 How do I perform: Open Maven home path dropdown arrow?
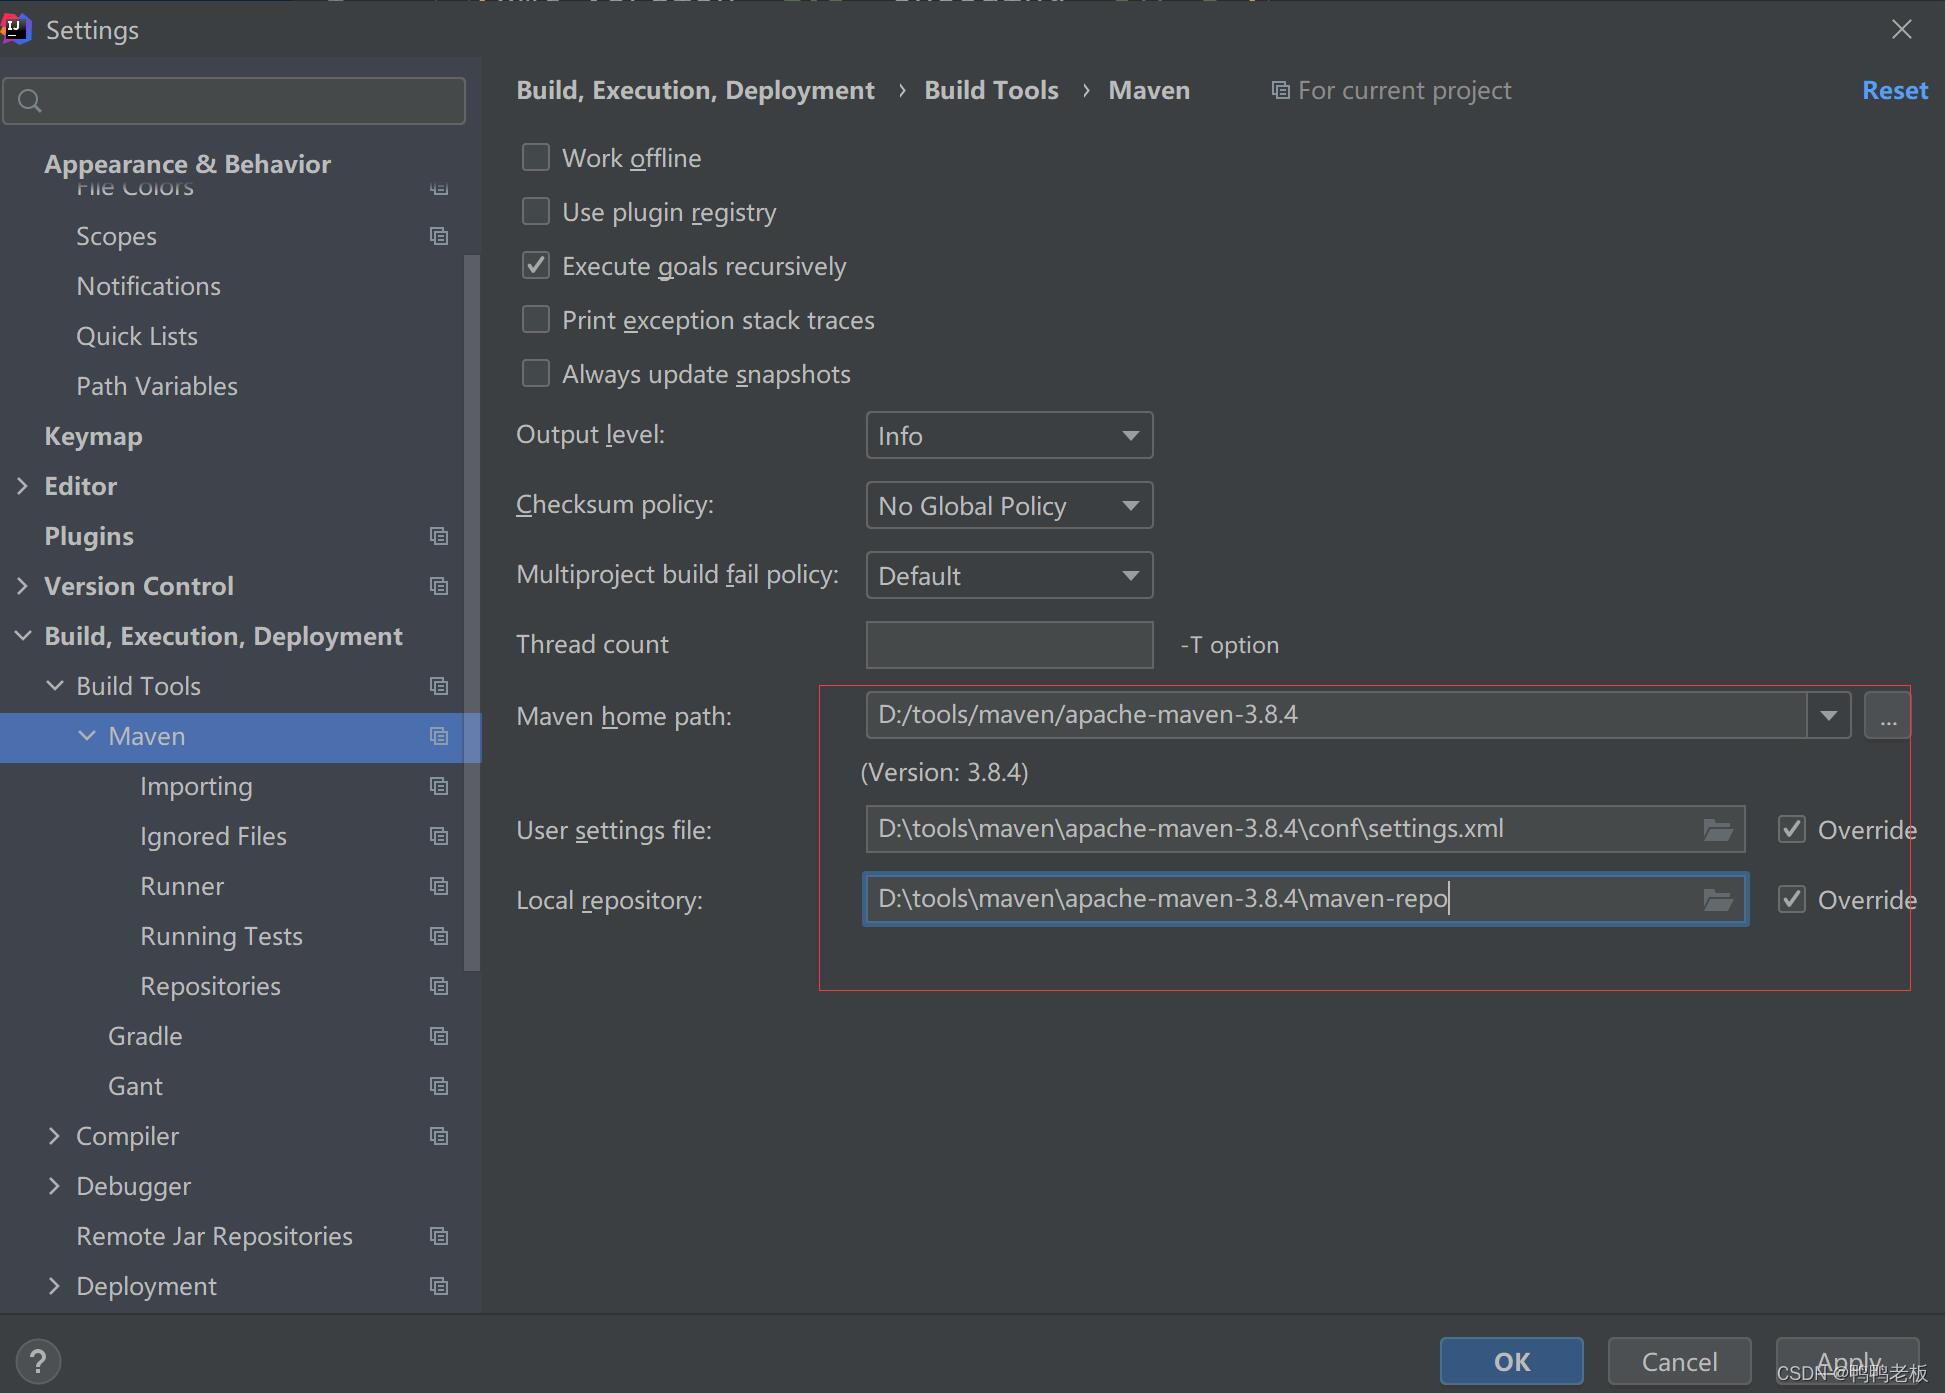pos(1829,715)
